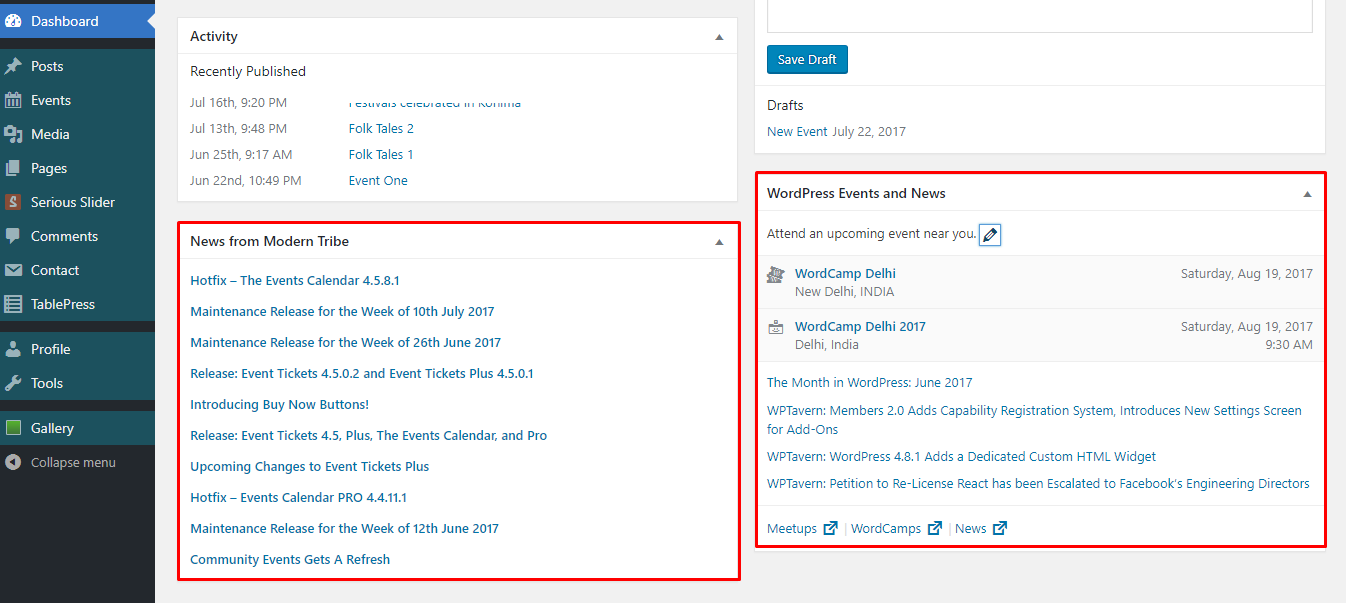Screen dimensions: 1346x603
Task: Collapse the Activity widget panel
Action: tap(718, 37)
